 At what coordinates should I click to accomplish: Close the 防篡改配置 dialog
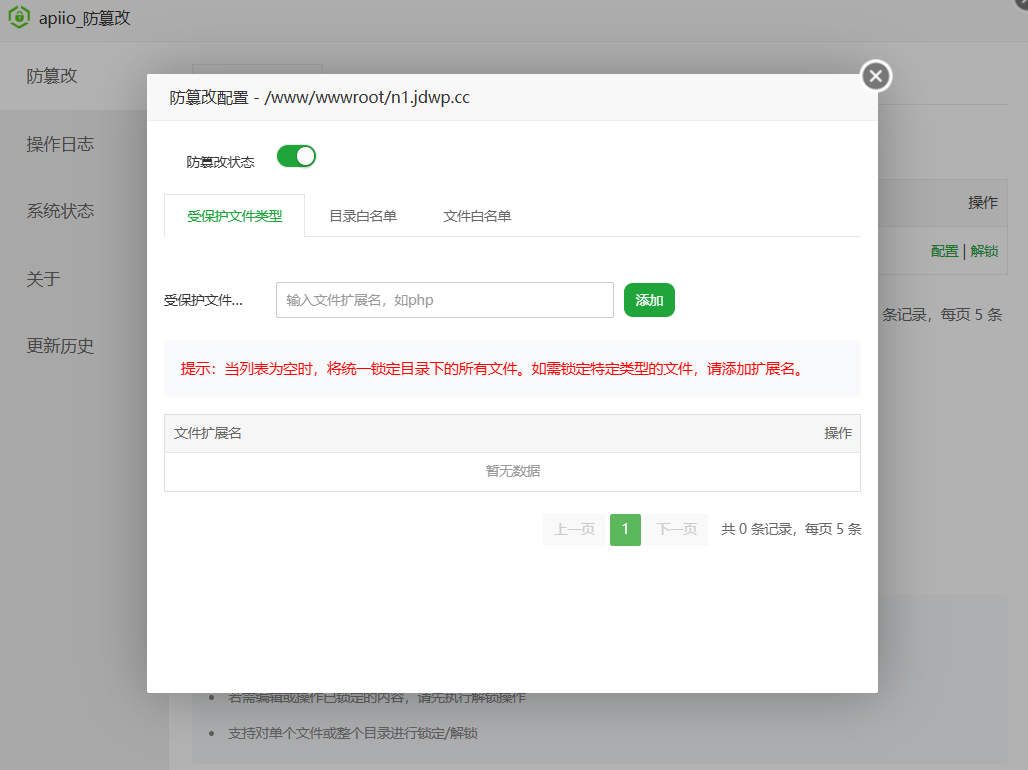tap(875, 75)
